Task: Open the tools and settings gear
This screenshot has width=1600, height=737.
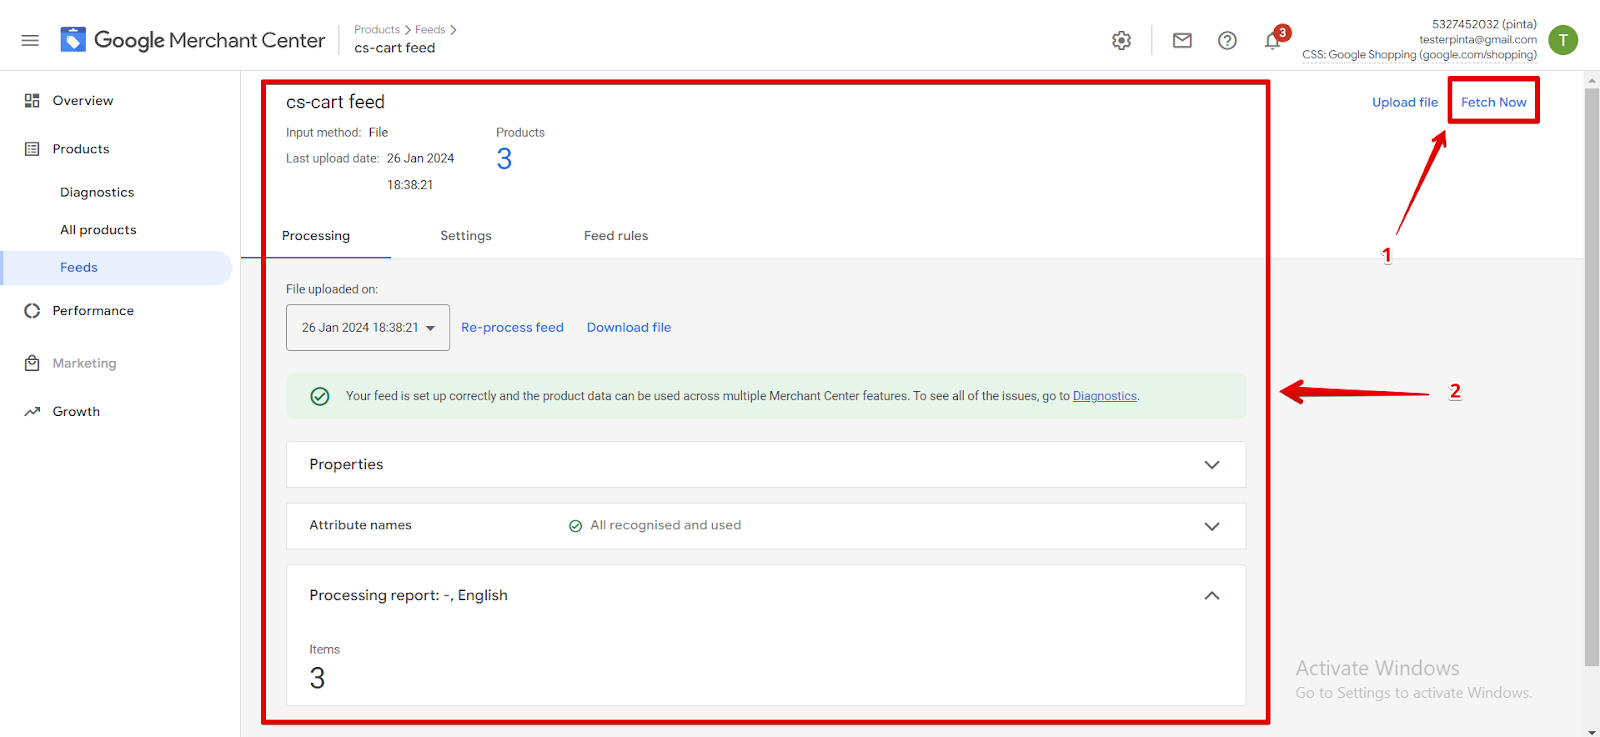Action: click(1122, 40)
